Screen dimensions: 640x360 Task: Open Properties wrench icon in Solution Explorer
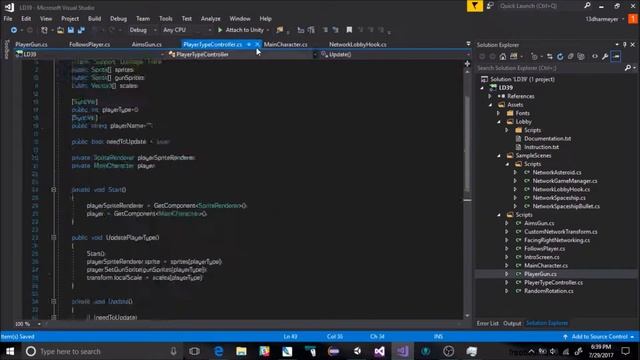coord(605,57)
